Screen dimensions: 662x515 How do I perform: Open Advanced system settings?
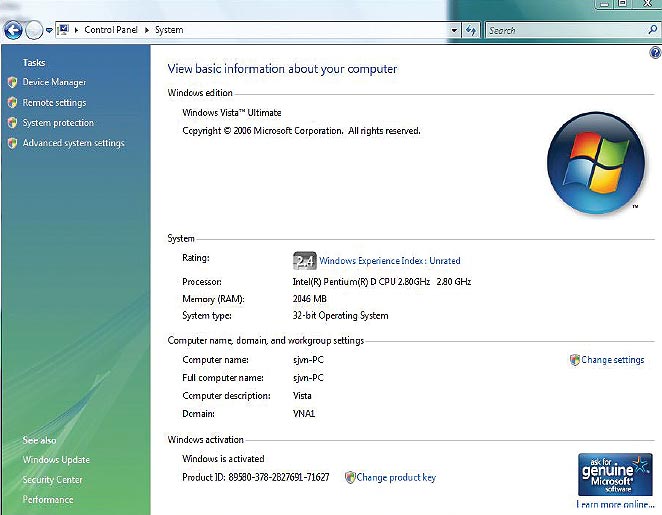pyautogui.click(x=73, y=143)
